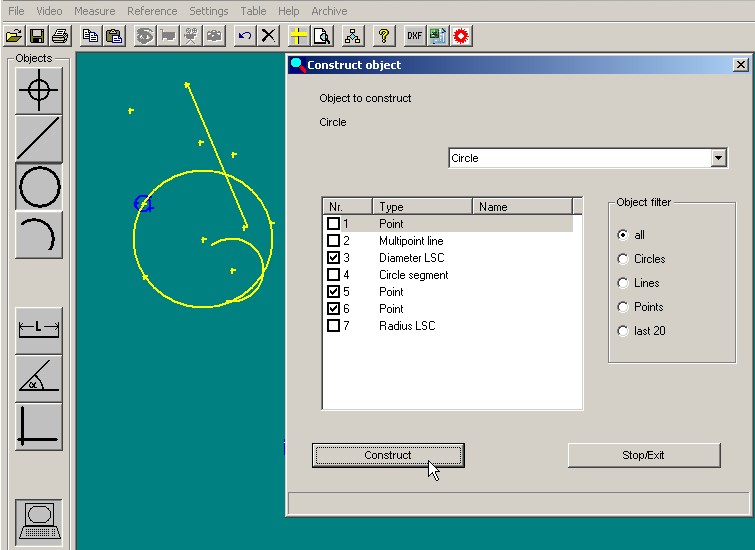Uncheck the row 6 Point checkbox
755x550 pixels.
333,309
